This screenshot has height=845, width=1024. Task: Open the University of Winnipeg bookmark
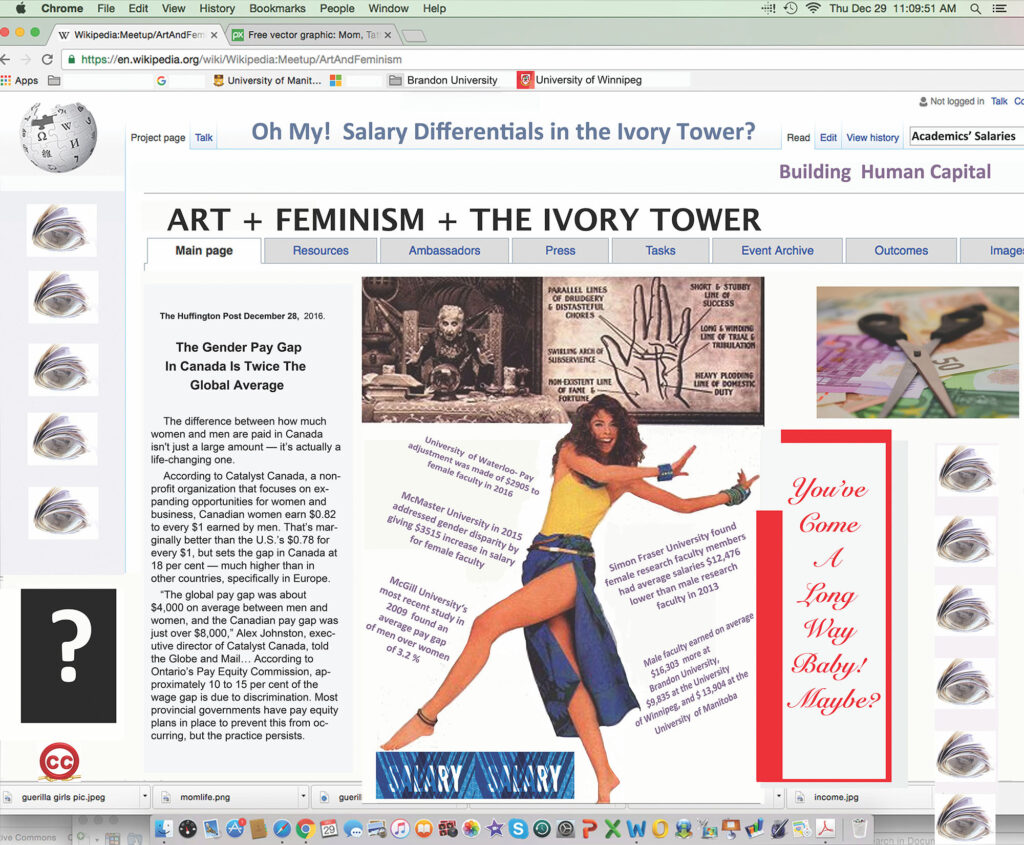pyautogui.click(x=580, y=80)
